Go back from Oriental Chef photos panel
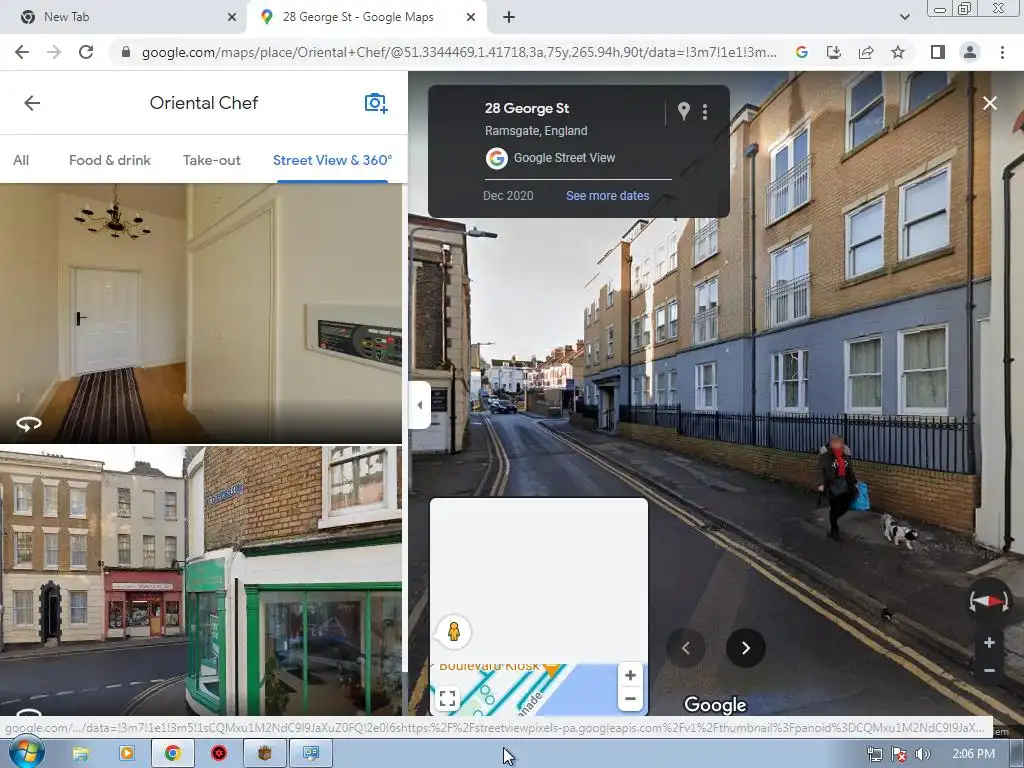Image resolution: width=1024 pixels, height=768 pixels. coord(32,103)
